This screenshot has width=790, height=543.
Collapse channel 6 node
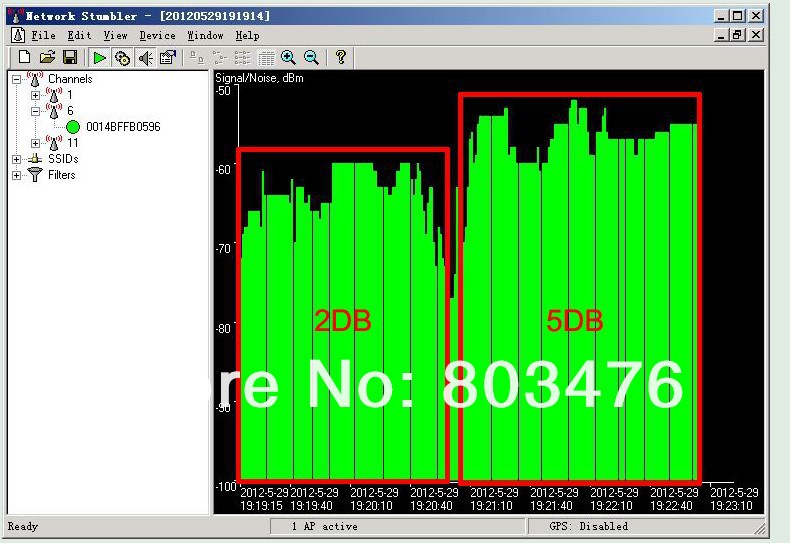click(x=35, y=111)
